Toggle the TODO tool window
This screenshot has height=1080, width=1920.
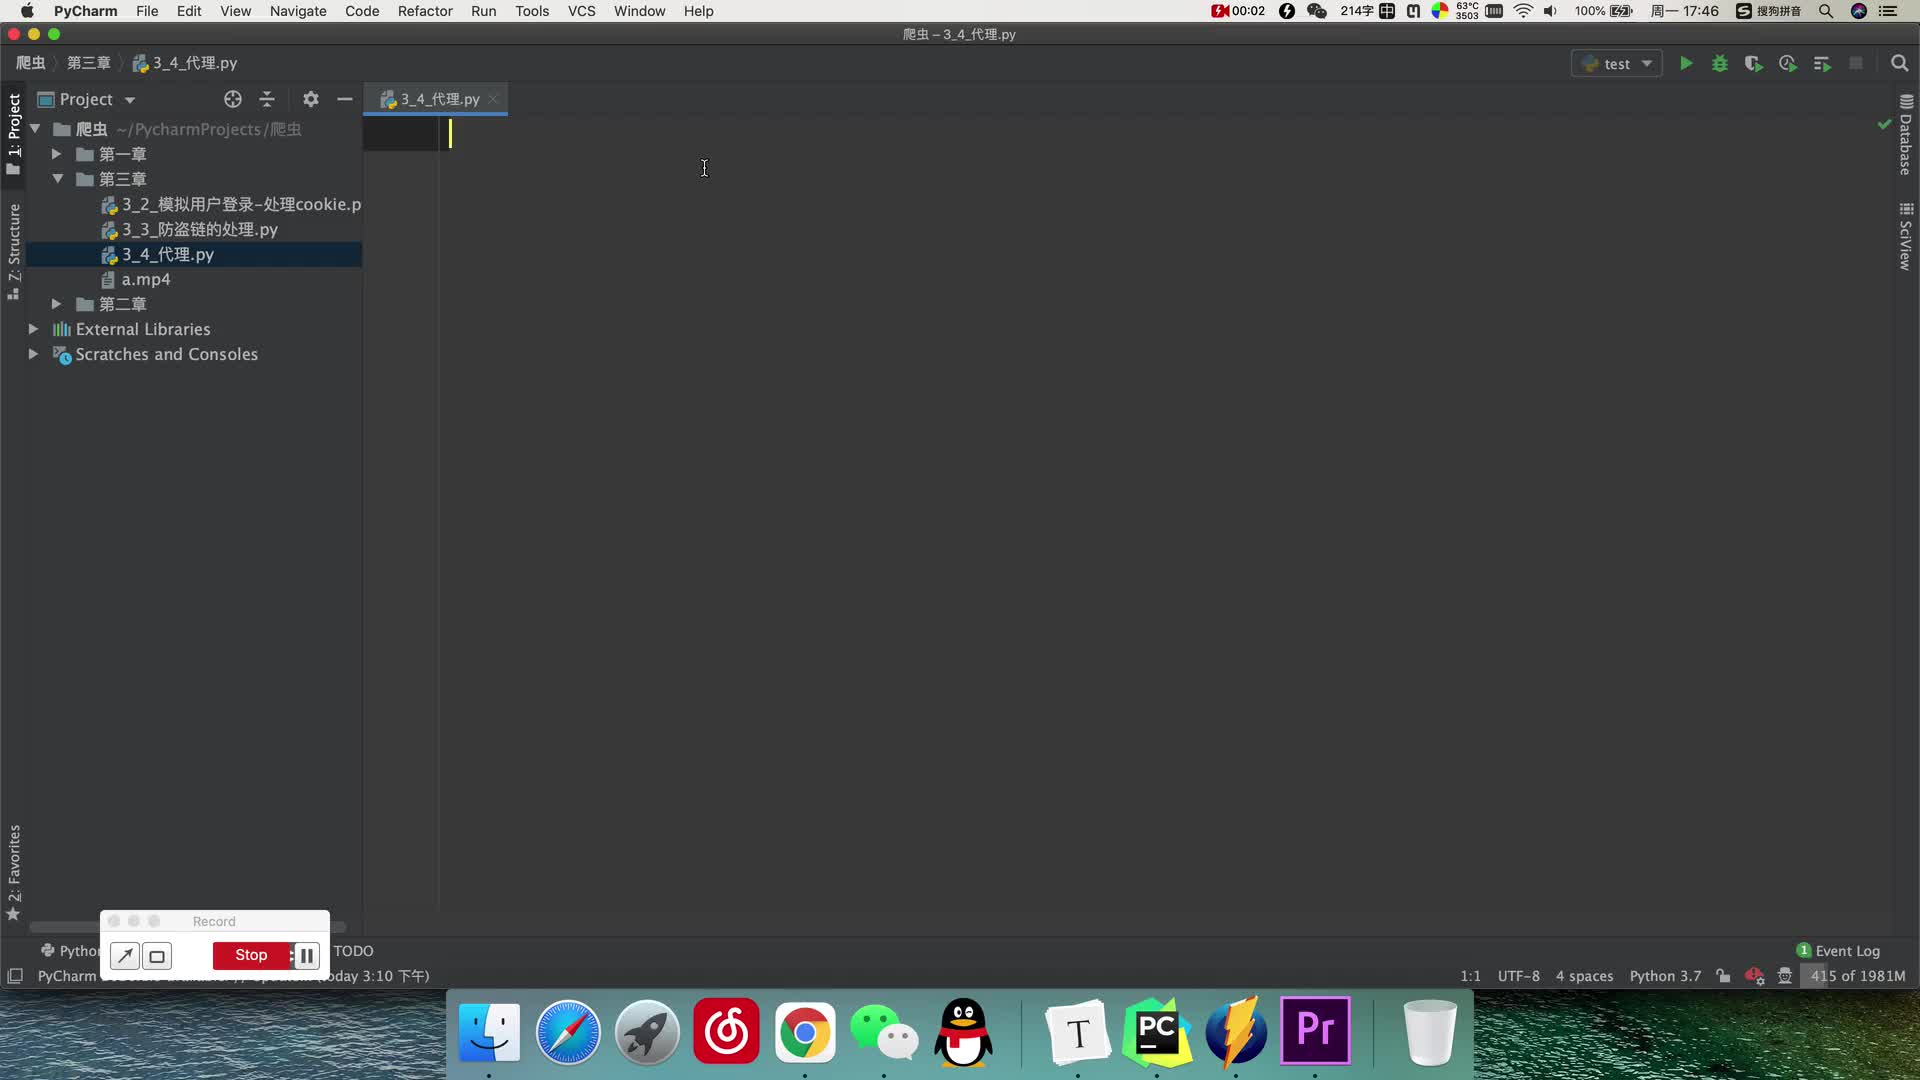point(353,951)
